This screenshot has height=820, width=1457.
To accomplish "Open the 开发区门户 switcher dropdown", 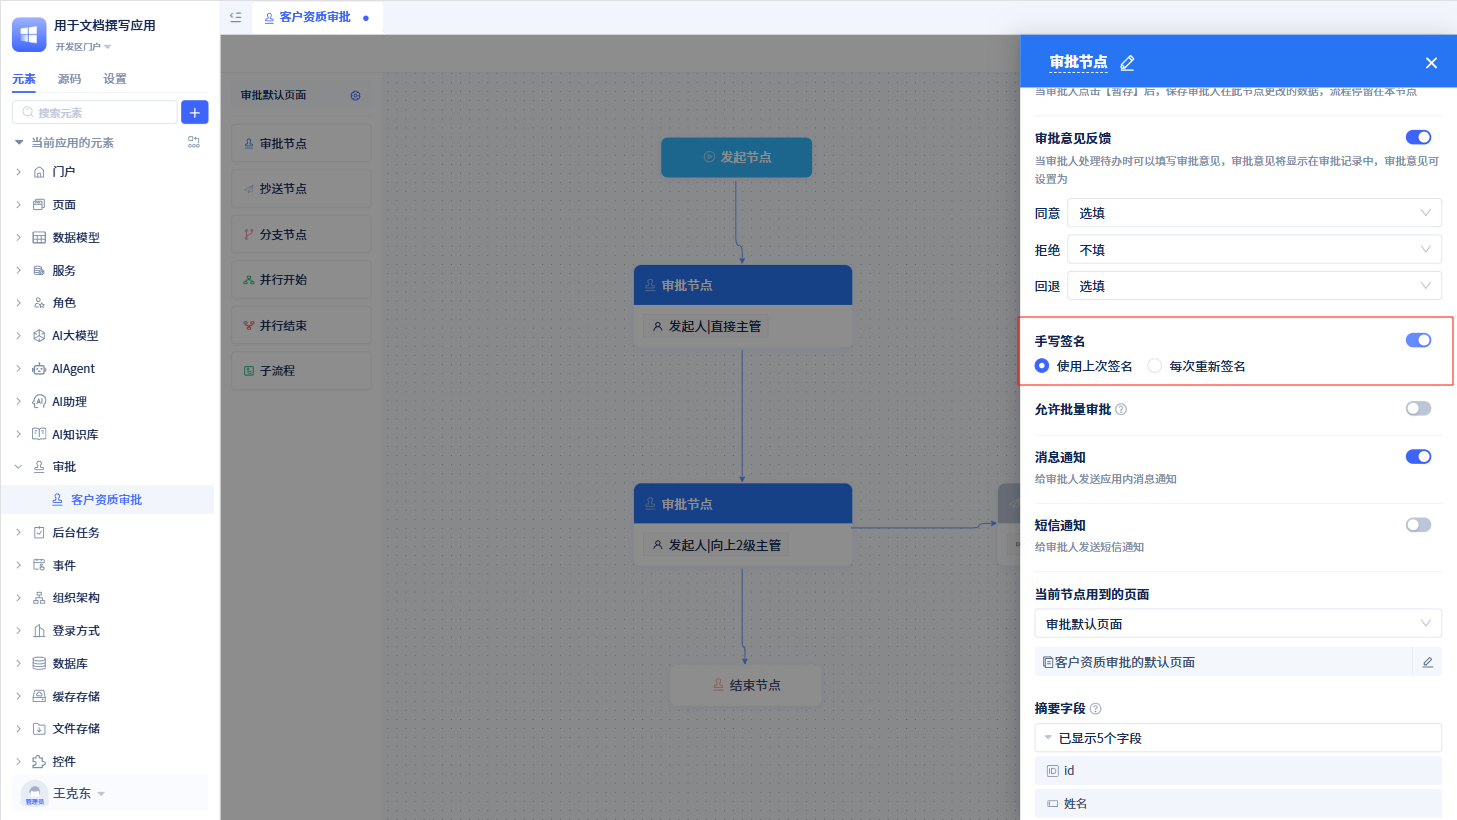I will [x=83, y=47].
